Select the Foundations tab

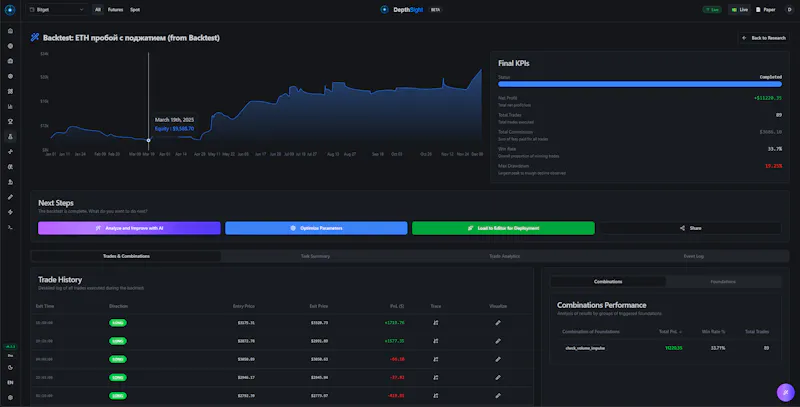click(723, 282)
